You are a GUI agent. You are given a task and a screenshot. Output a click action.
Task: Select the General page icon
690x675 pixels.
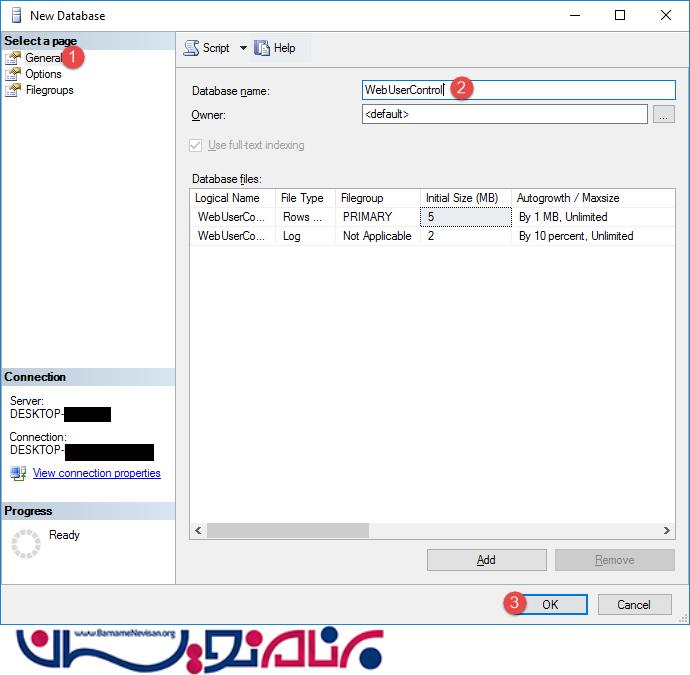coord(13,58)
